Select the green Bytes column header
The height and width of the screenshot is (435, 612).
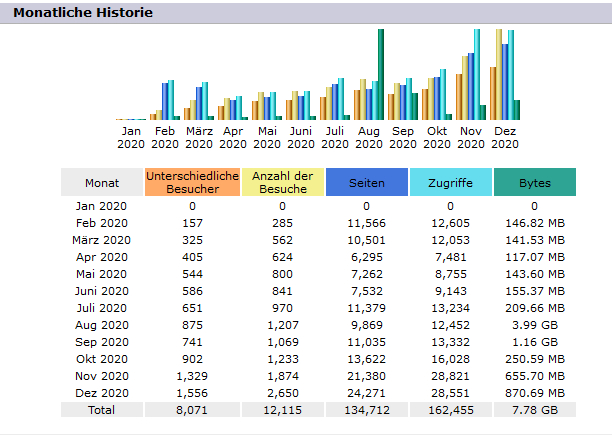pos(535,183)
